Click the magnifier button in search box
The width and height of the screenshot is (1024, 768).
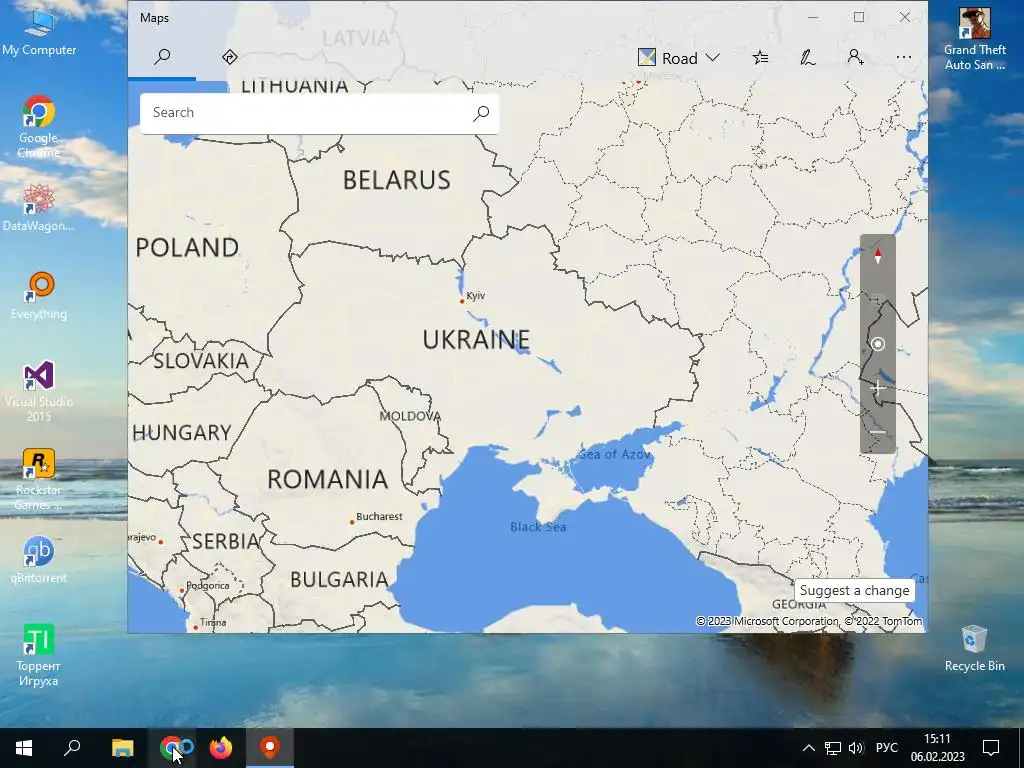coord(481,113)
